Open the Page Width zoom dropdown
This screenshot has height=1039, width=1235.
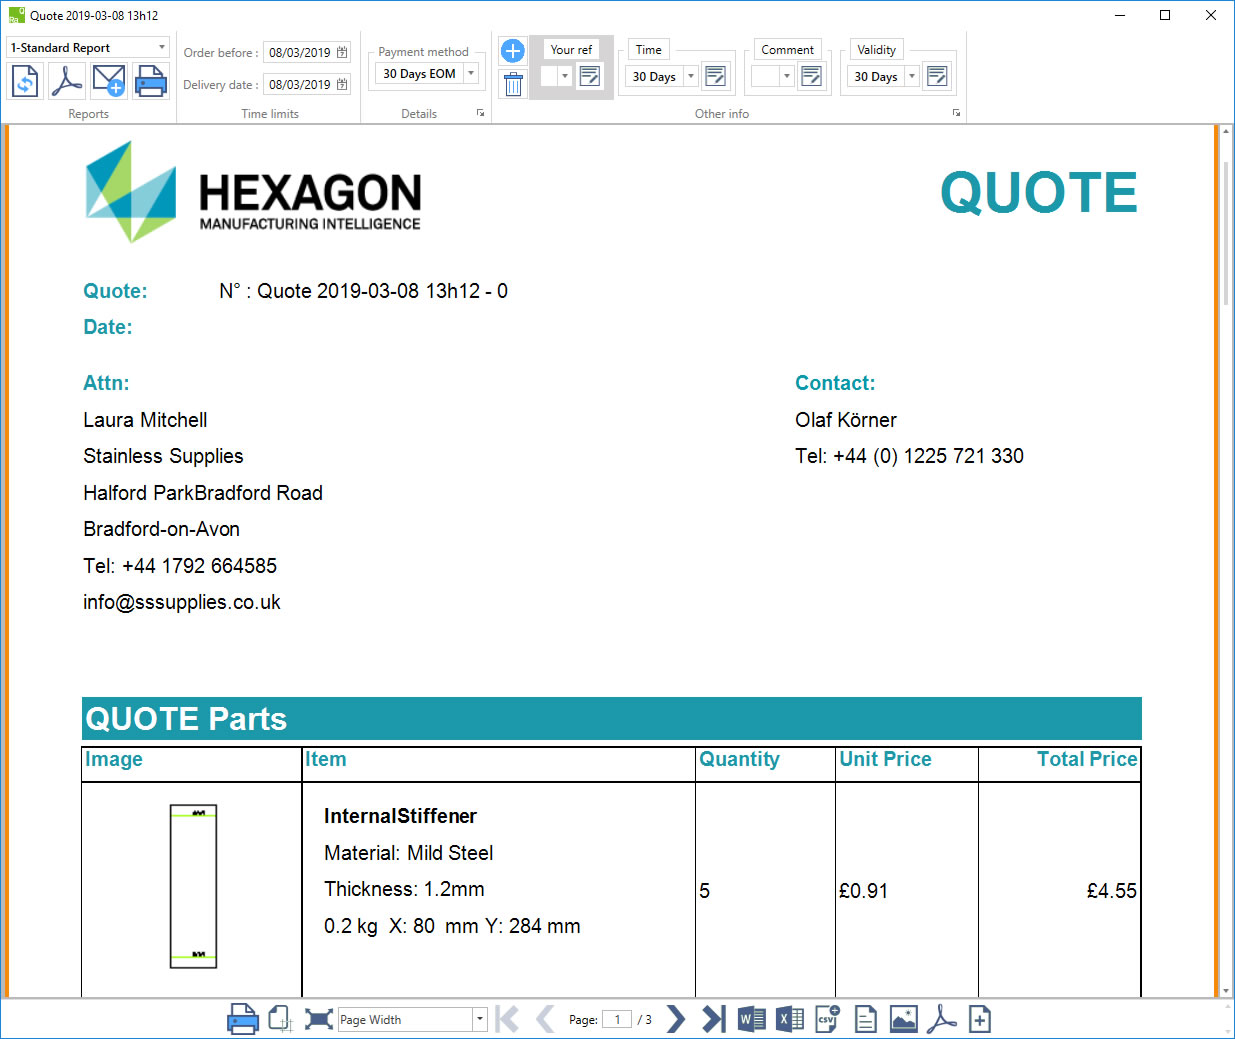pos(480,1019)
